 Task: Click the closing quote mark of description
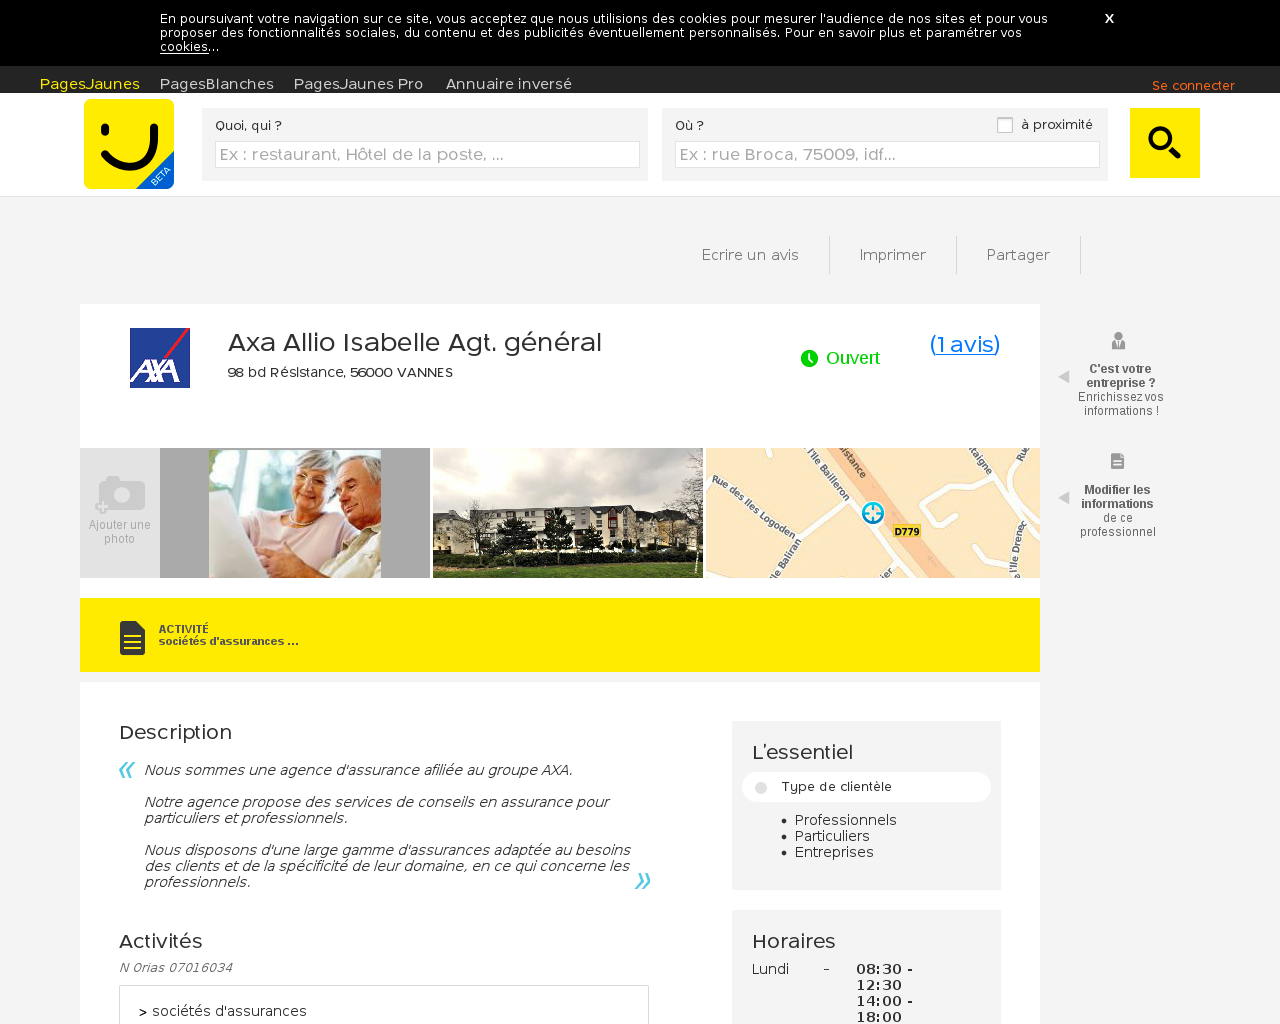point(643,881)
